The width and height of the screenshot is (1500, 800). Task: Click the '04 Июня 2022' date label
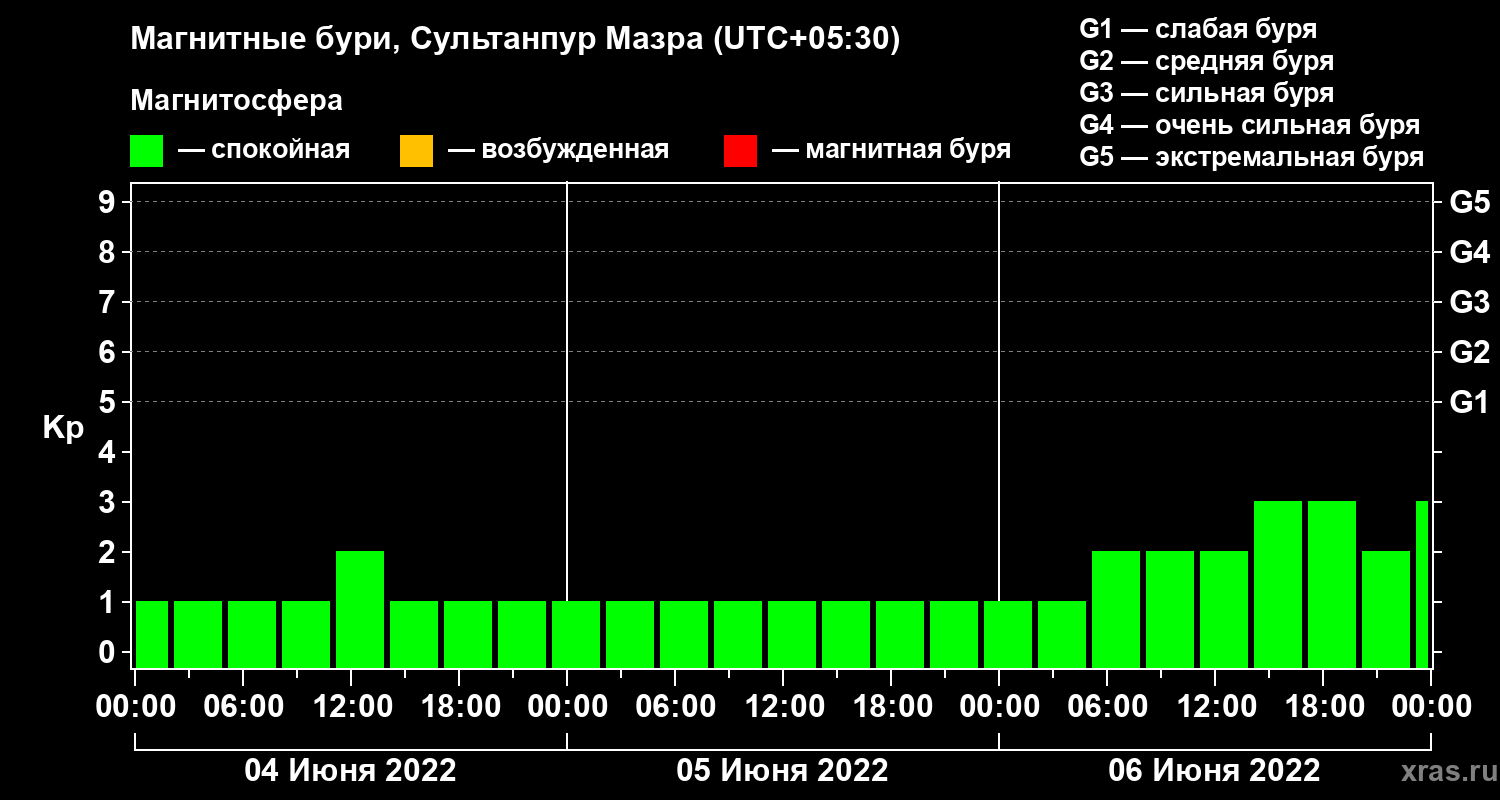(x=351, y=771)
